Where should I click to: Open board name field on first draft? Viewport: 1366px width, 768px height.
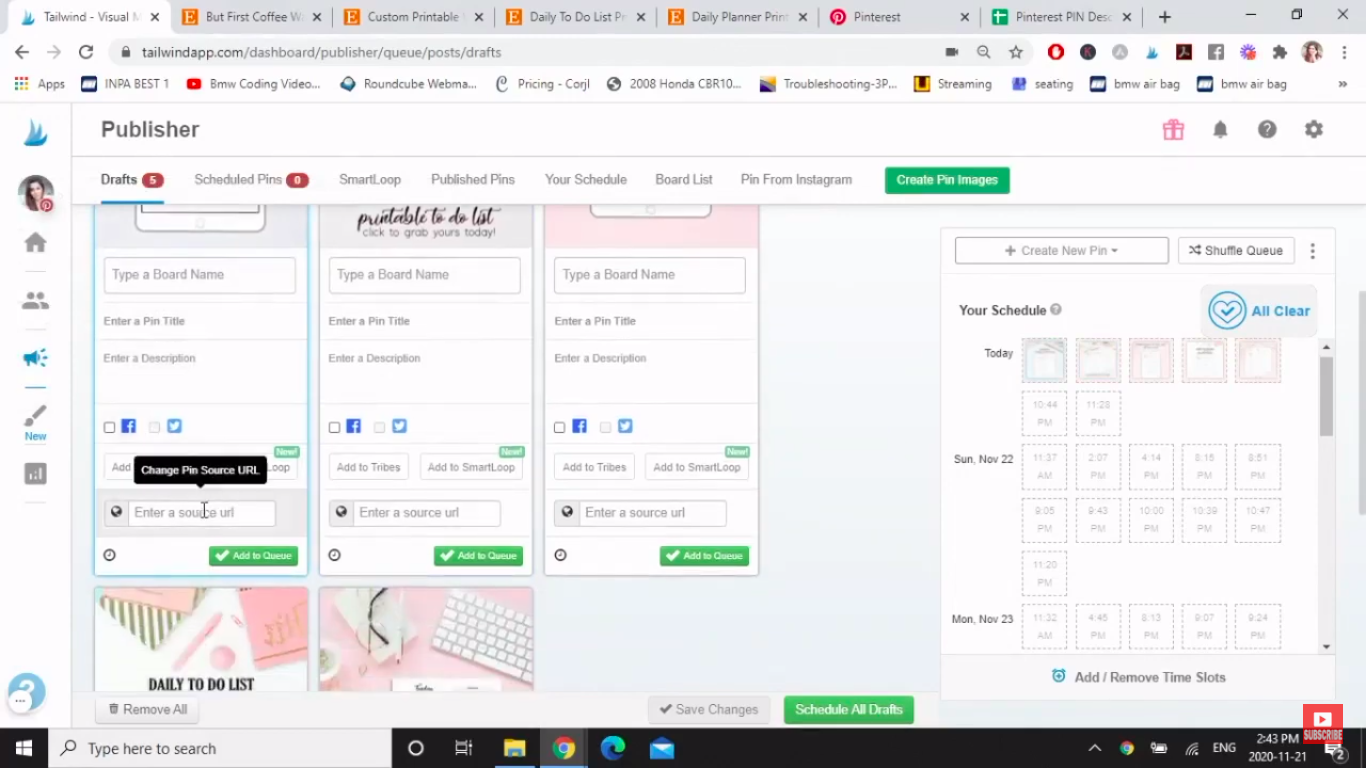199,275
